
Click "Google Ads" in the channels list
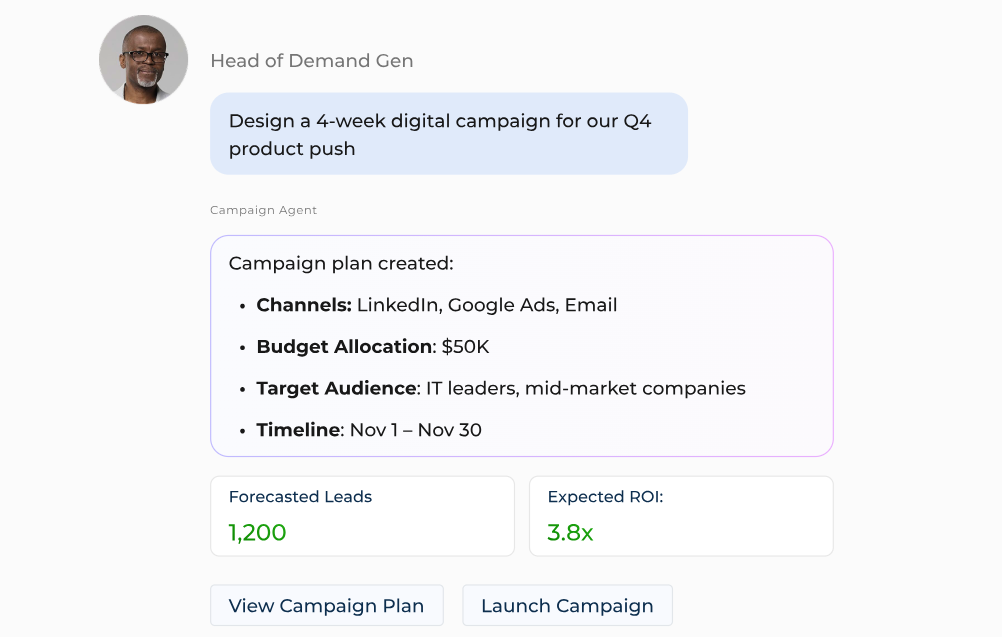tap(501, 305)
